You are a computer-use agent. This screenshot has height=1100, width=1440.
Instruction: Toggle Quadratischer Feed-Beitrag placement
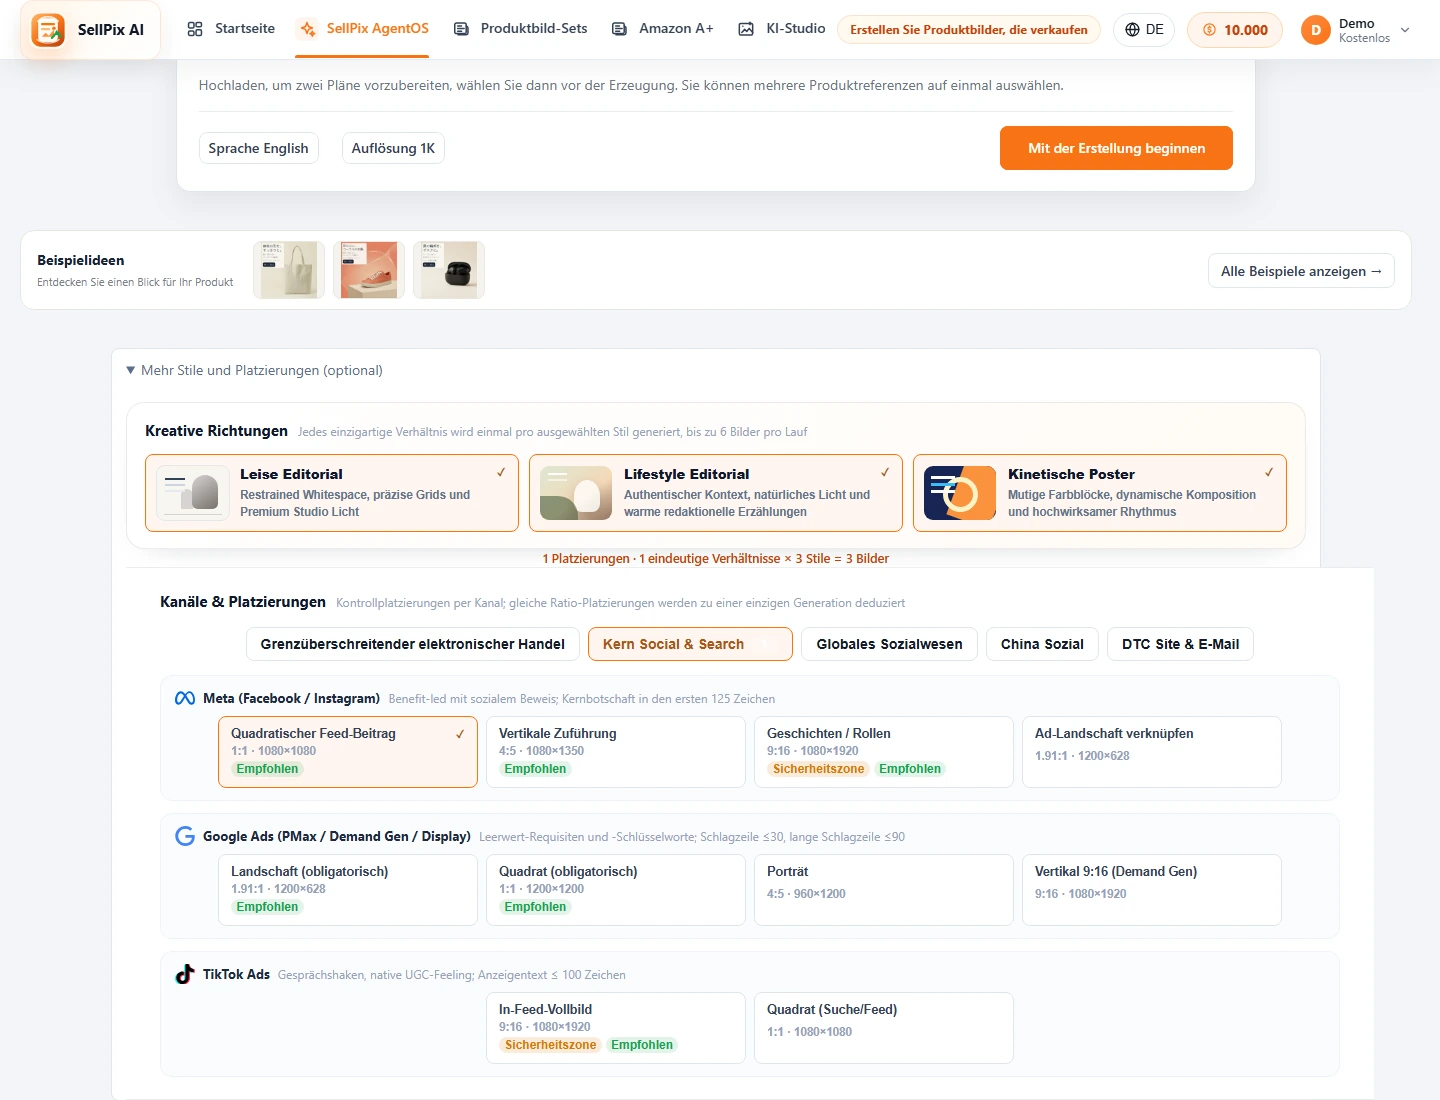(x=348, y=752)
